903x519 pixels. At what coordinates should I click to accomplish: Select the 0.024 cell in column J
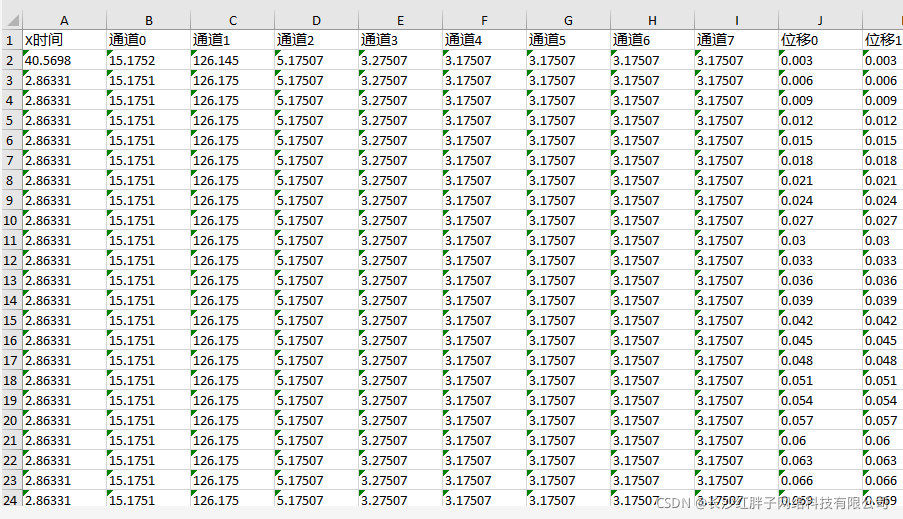pos(821,200)
